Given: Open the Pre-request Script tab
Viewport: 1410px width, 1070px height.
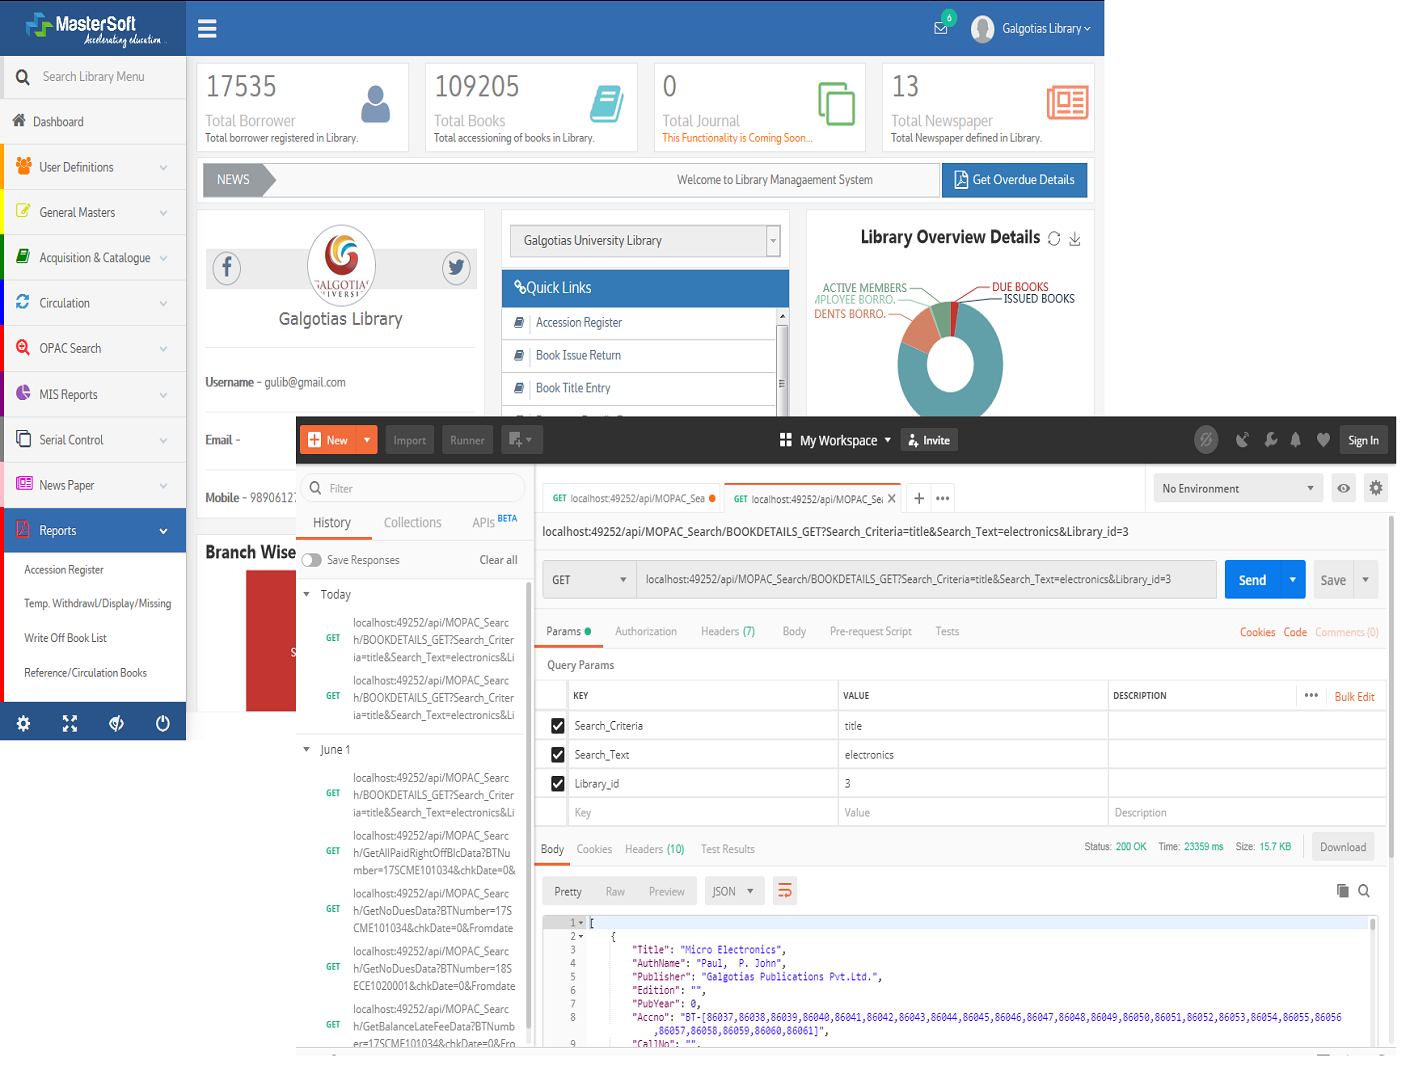Looking at the screenshot, I should pos(870,632).
